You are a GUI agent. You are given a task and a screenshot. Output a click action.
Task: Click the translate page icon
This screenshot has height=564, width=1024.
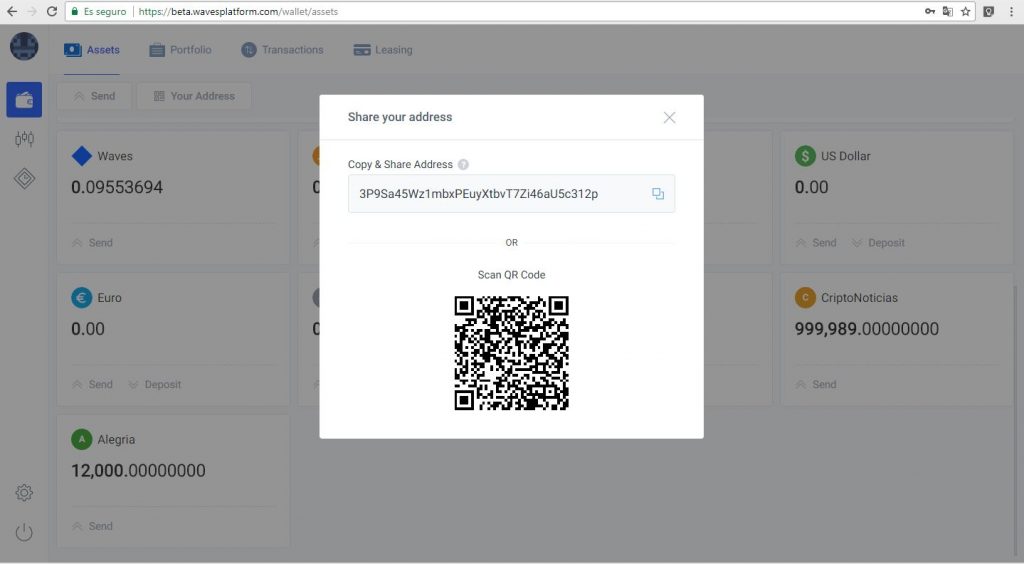point(948,11)
